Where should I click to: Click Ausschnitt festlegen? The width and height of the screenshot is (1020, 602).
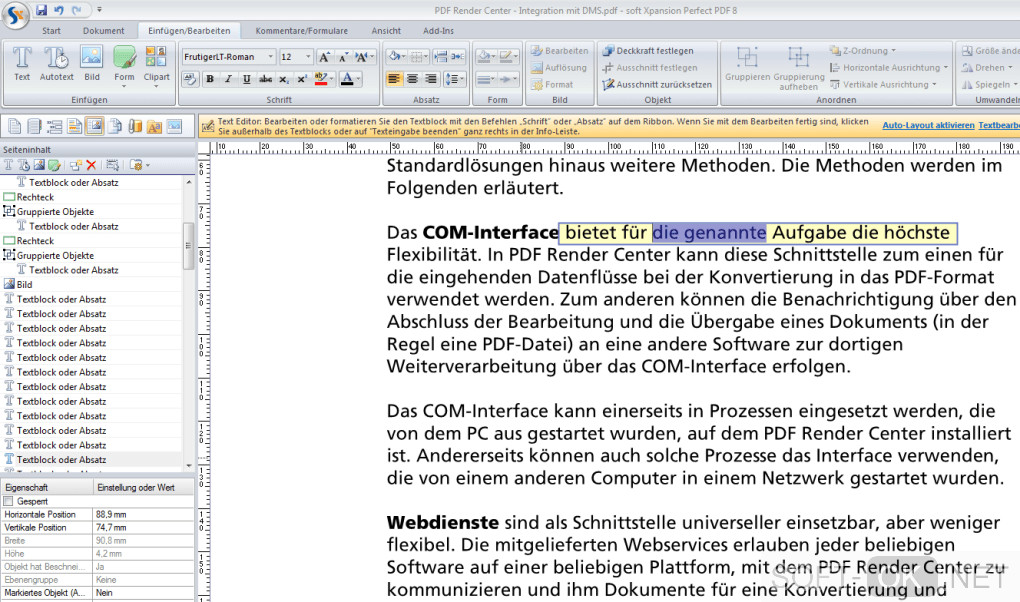click(650, 68)
